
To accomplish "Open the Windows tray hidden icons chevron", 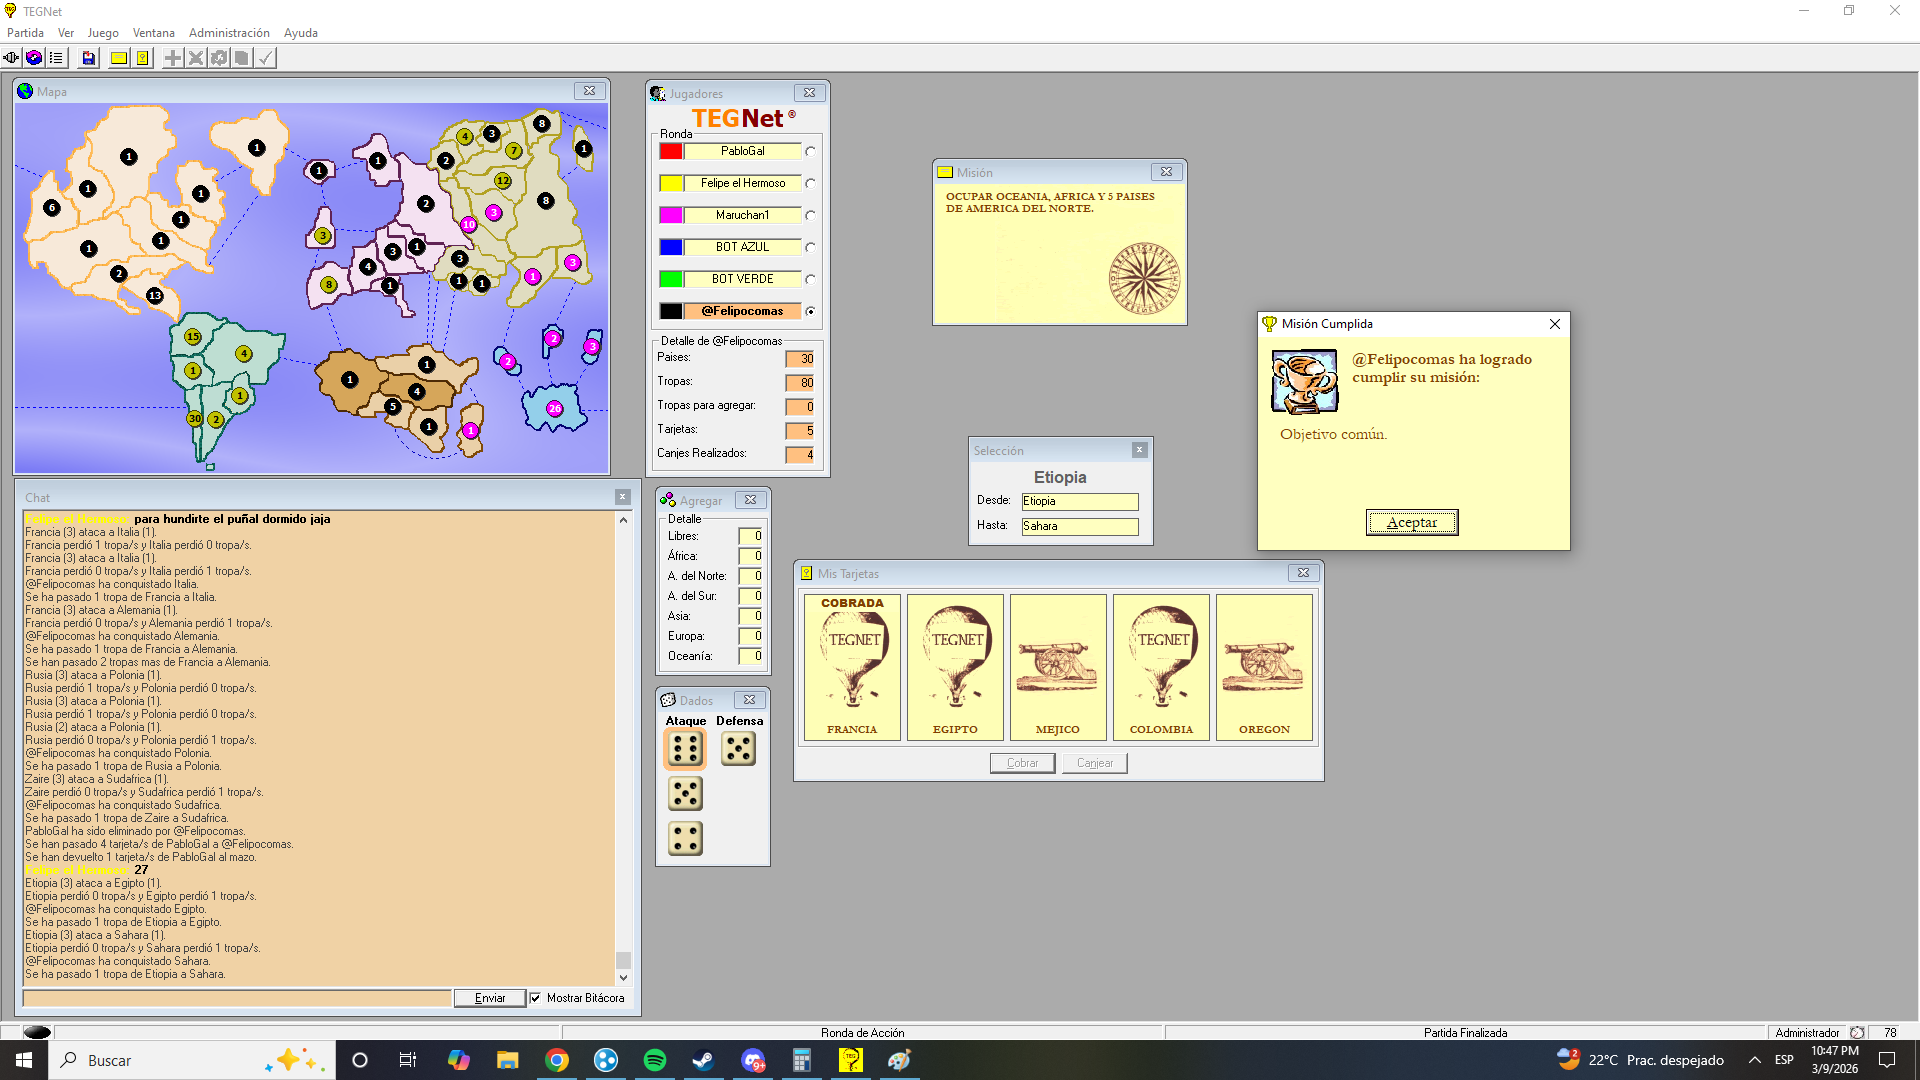I will pos(1755,1060).
